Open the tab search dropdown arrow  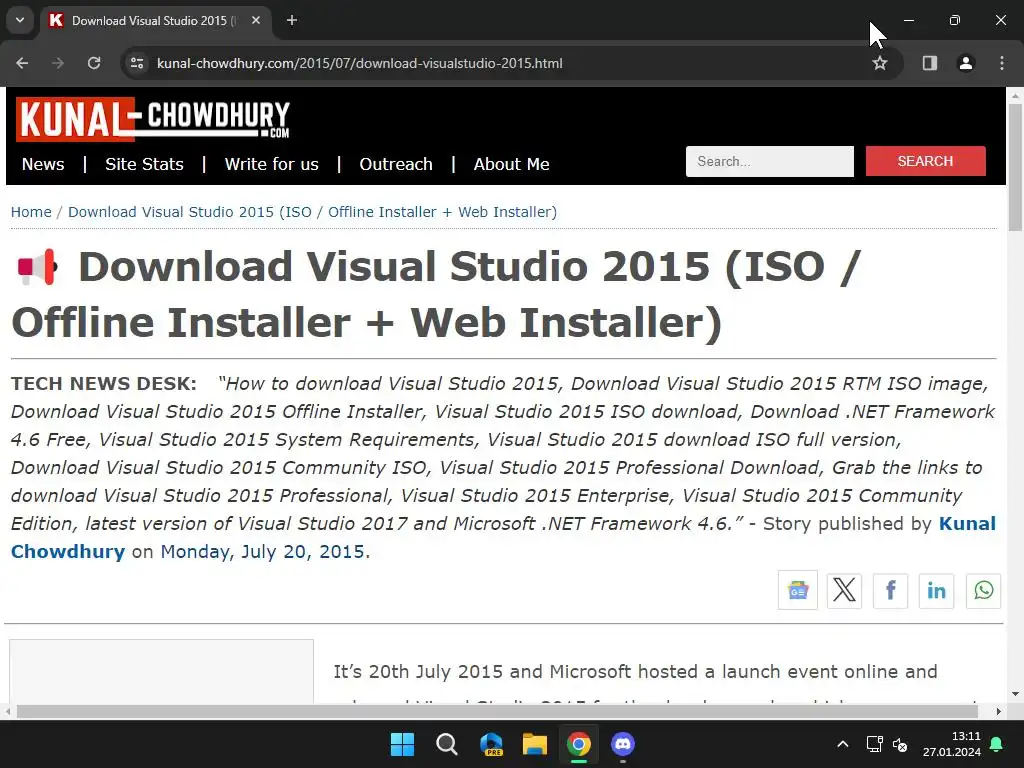[20, 20]
